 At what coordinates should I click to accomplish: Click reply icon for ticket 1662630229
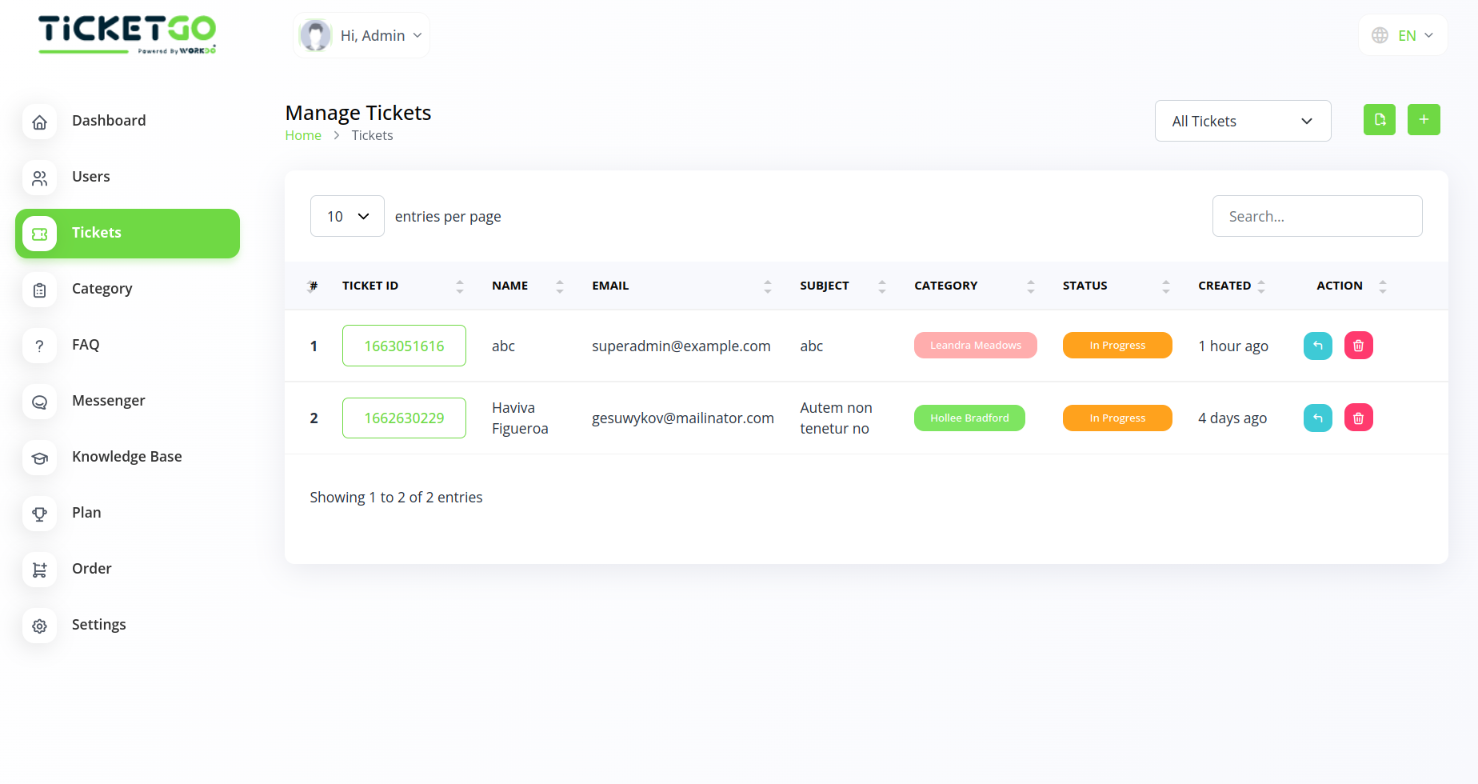point(1317,418)
